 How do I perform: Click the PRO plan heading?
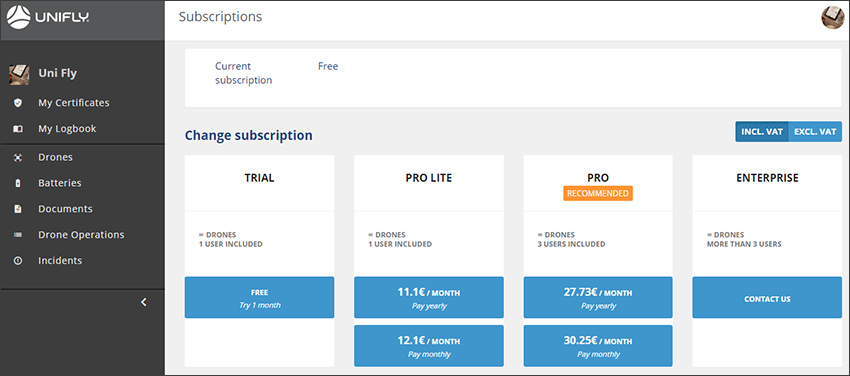point(598,178)
